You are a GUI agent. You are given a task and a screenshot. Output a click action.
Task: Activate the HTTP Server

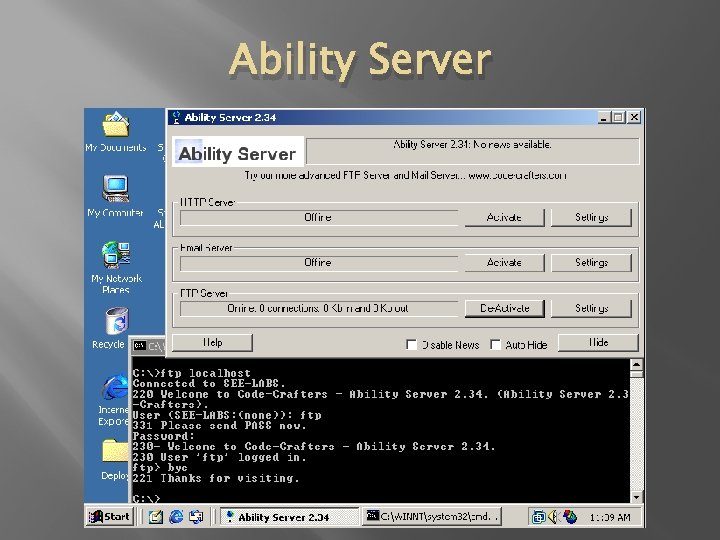[504, 217]
